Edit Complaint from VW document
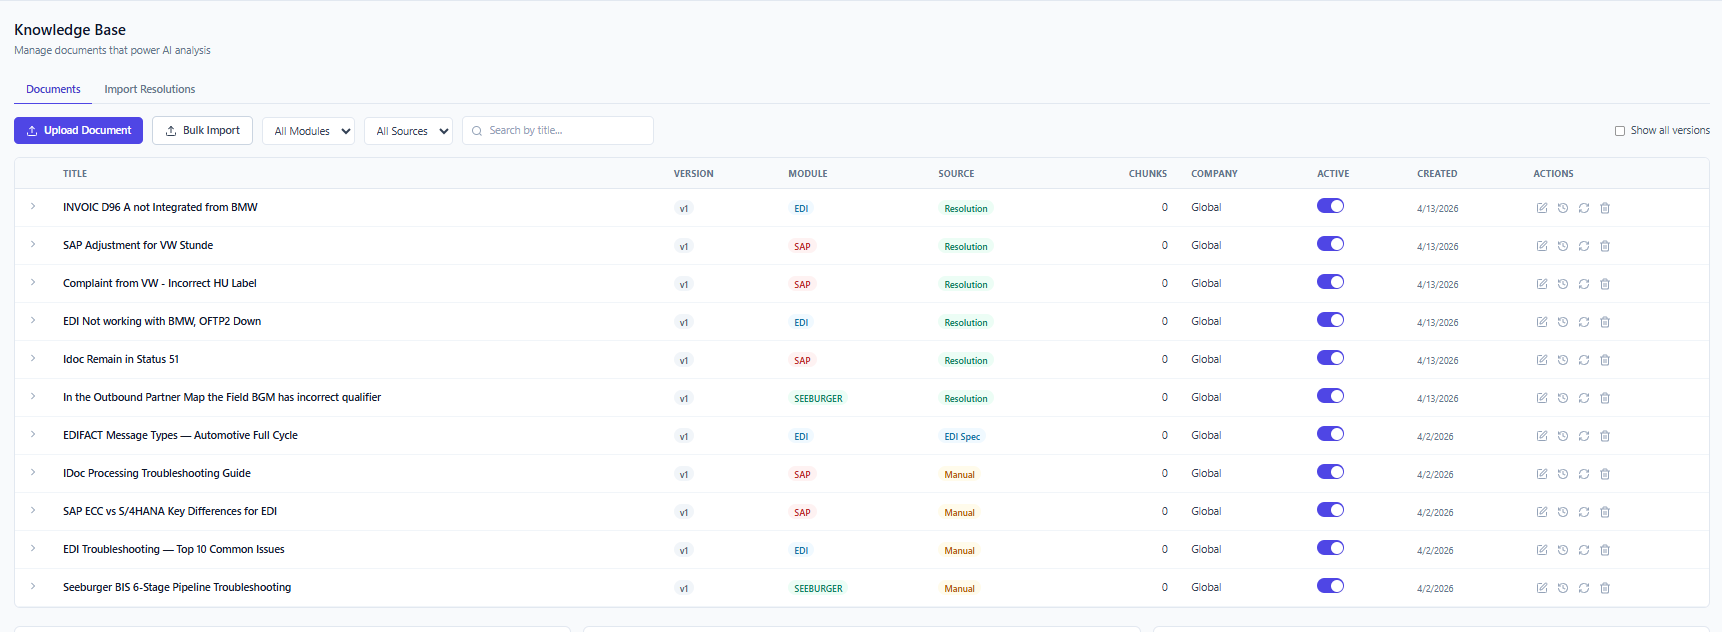The width and height of the screenshot is (1722, 632). (1542, 284)
